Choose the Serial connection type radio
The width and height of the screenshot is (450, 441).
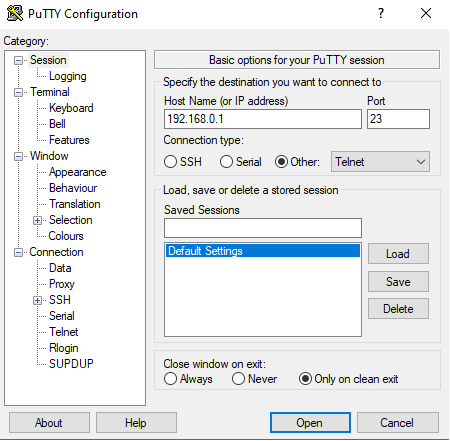click(226, 162)
